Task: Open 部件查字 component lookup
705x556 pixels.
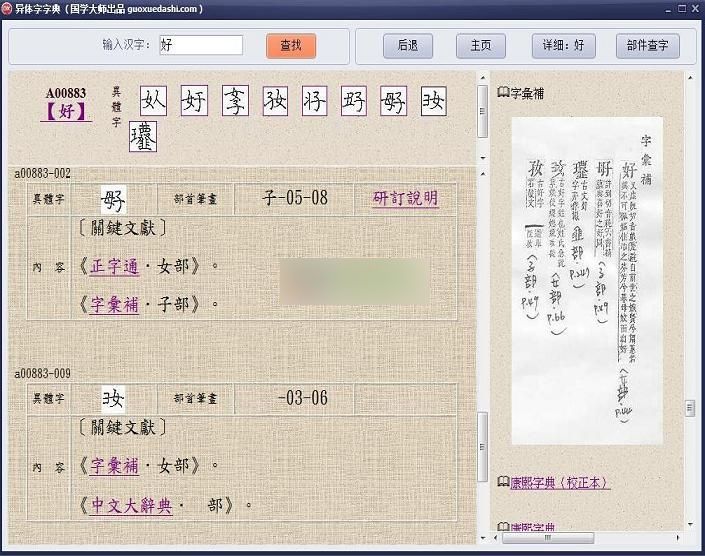Action: pyautogui.click(x=647, y=46)
